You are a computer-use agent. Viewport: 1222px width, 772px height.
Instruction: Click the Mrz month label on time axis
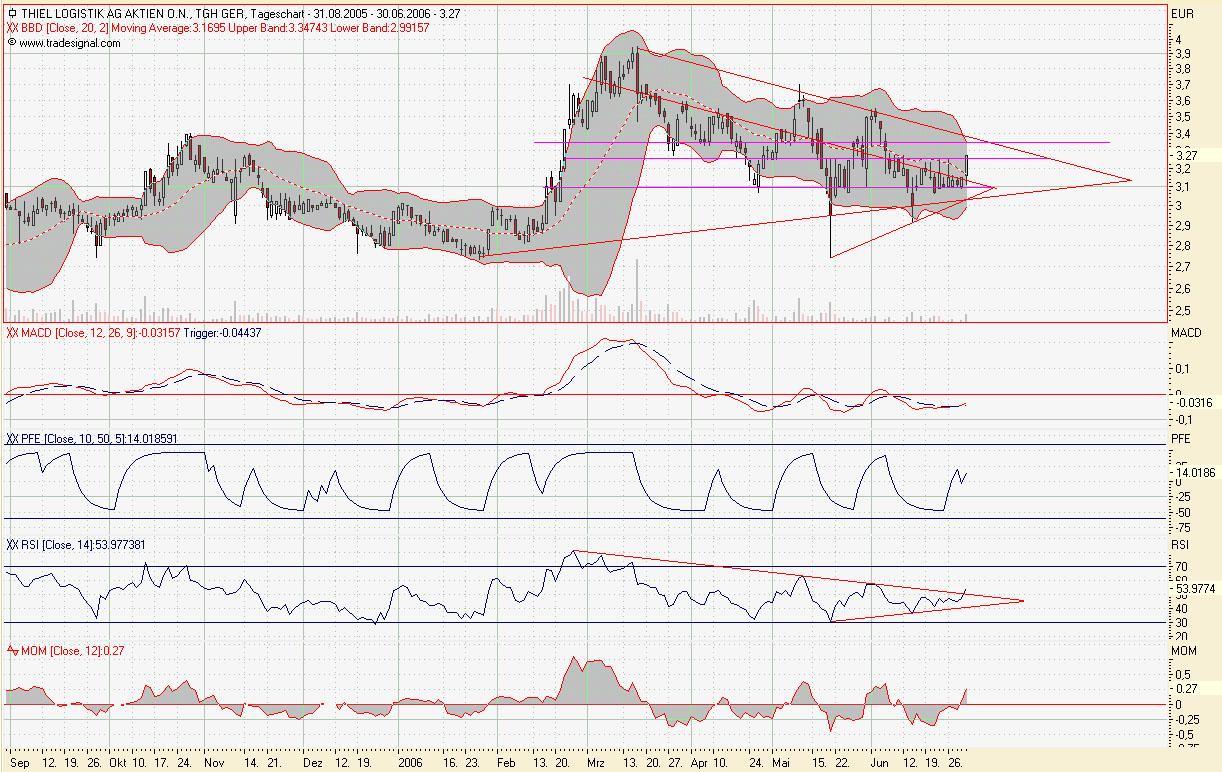pyautogui.click(x=597, y=761)
